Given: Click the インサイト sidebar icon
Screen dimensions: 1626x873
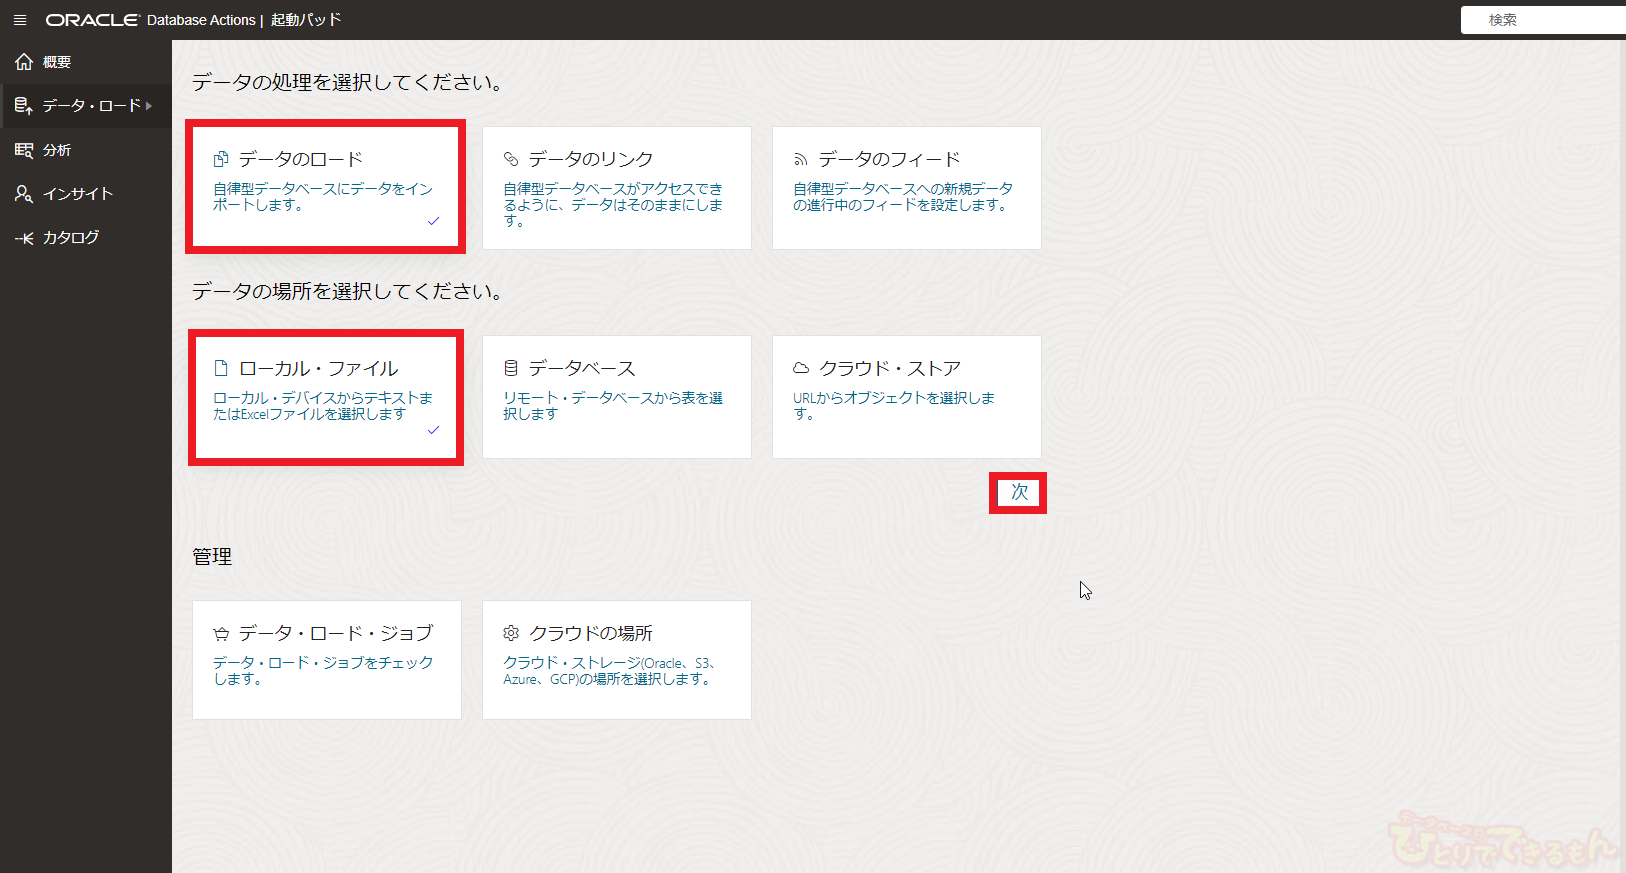Looking at the screenshot, I should point(24,194).
